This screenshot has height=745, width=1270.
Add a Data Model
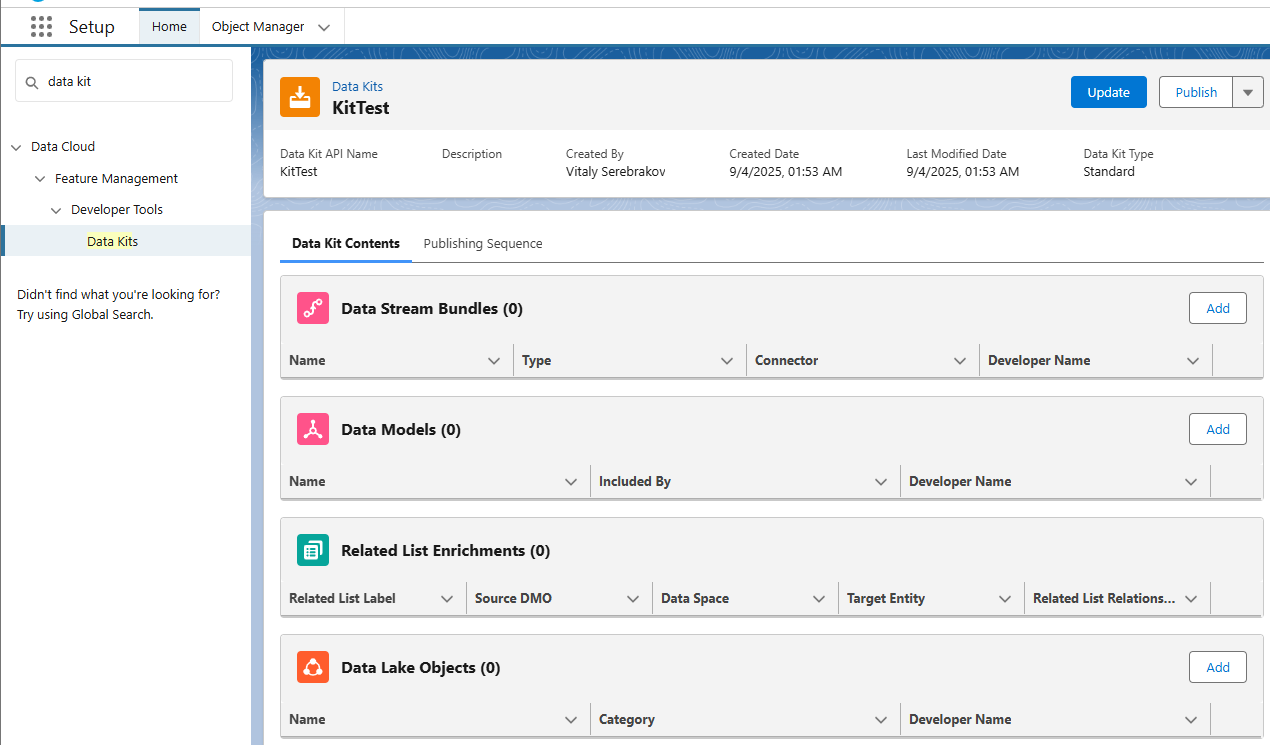coord(1218,429)
